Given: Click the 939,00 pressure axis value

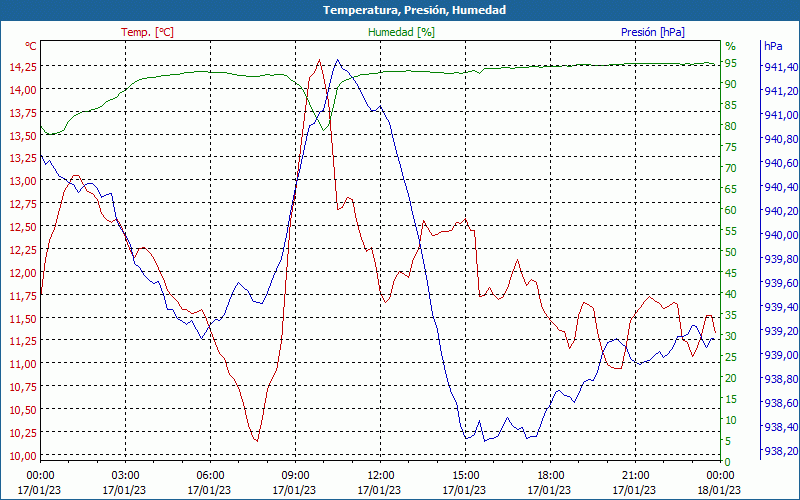Looking at the screenshot, I should [x=781, y=355].
